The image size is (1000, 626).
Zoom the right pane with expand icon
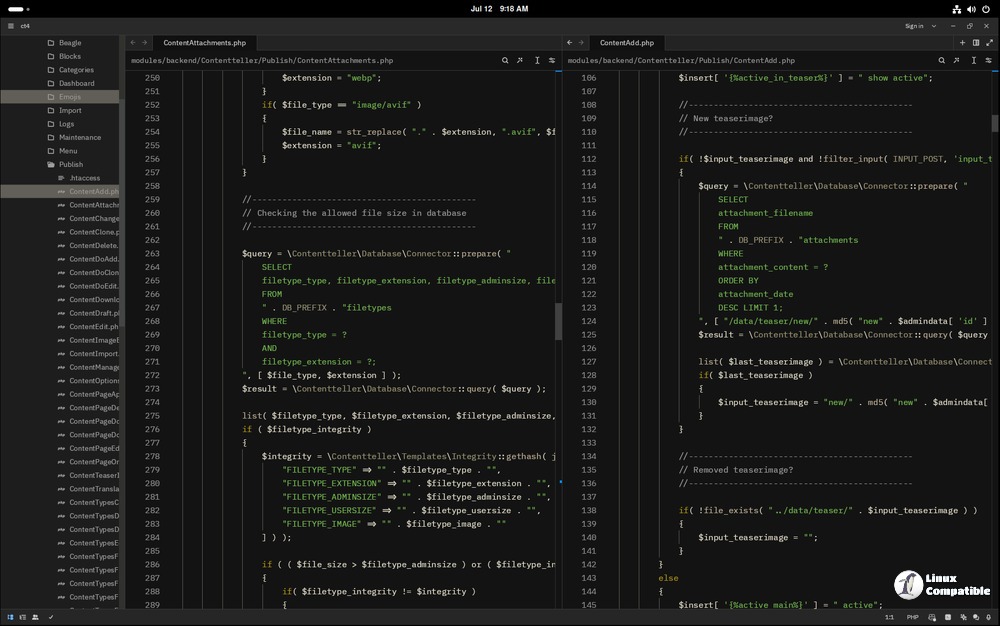point(989,43)
